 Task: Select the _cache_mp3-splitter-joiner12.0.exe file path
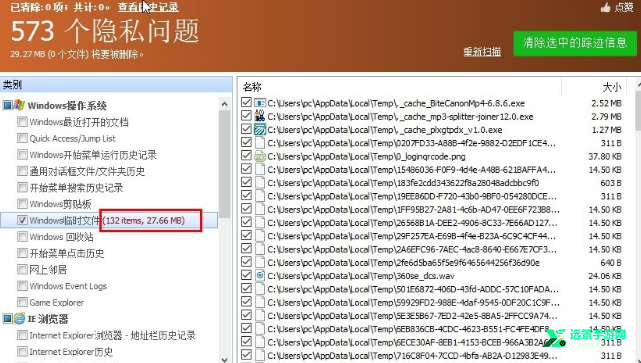click(400, 117)
